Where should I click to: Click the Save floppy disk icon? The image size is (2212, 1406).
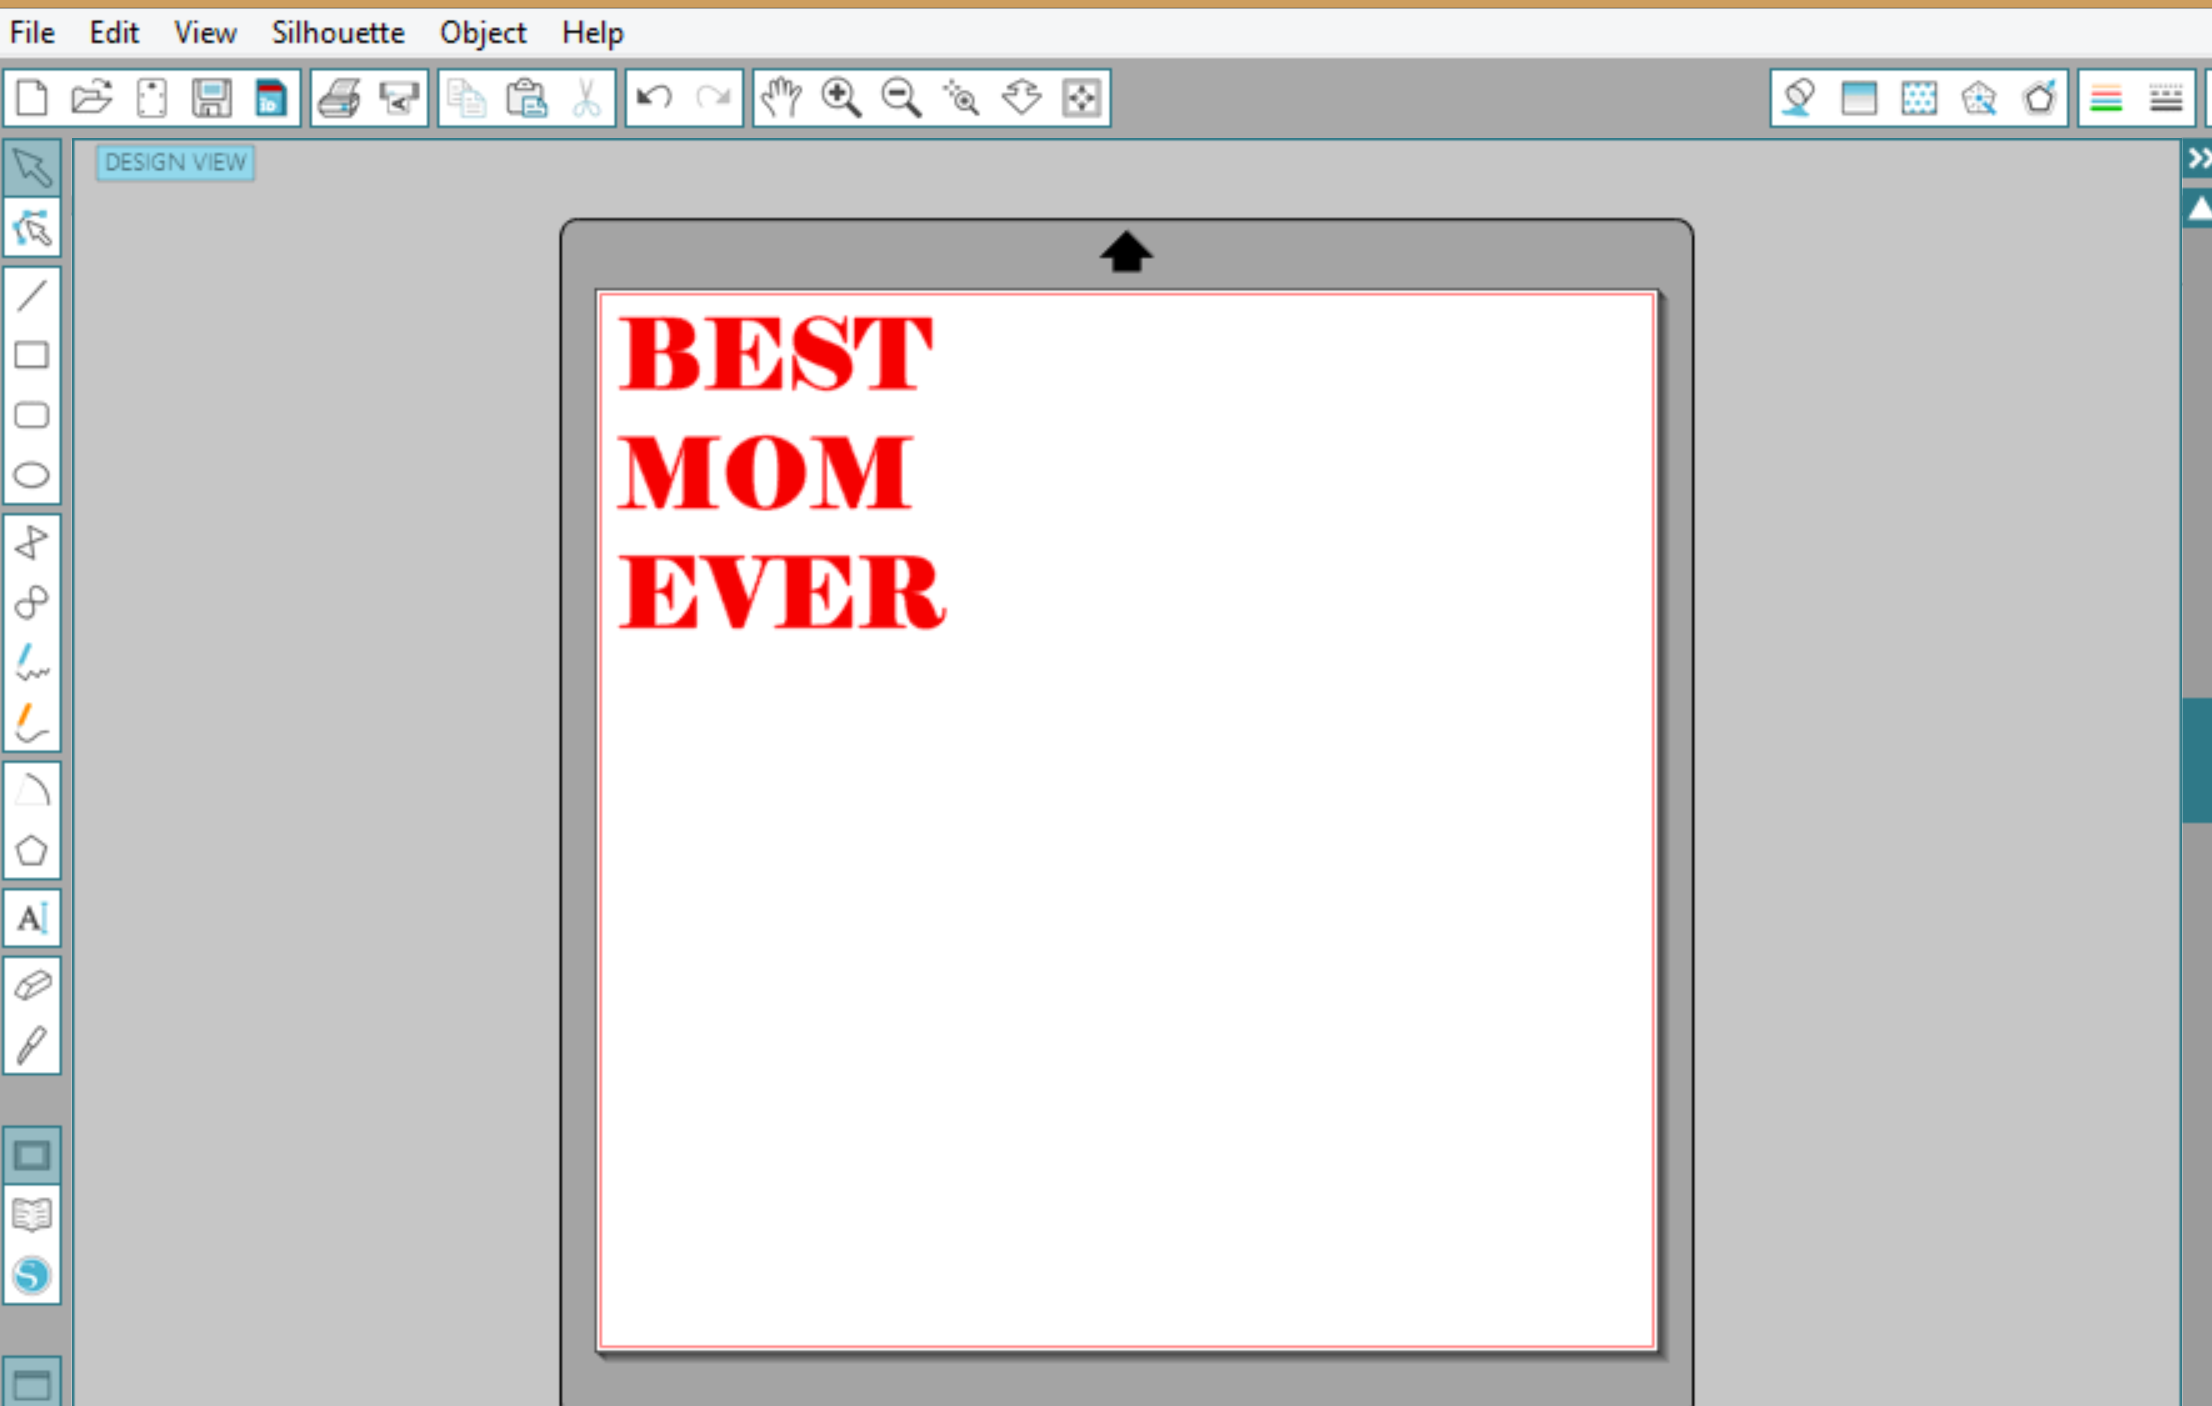click(x=211, y=98)
